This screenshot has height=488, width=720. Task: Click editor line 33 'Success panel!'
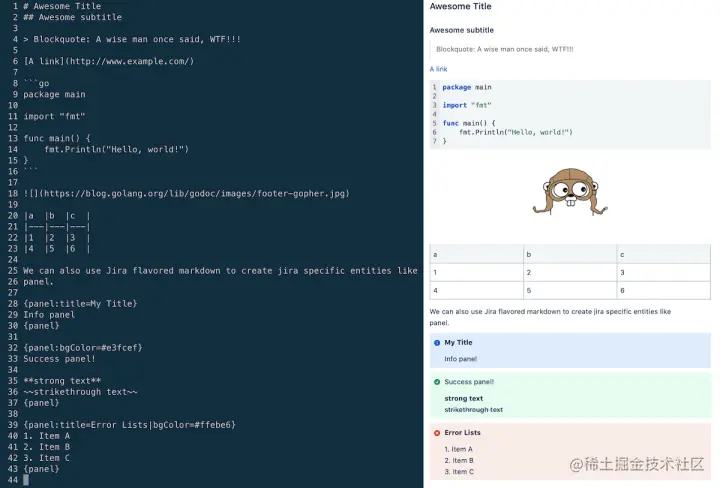tap(59, 359)
